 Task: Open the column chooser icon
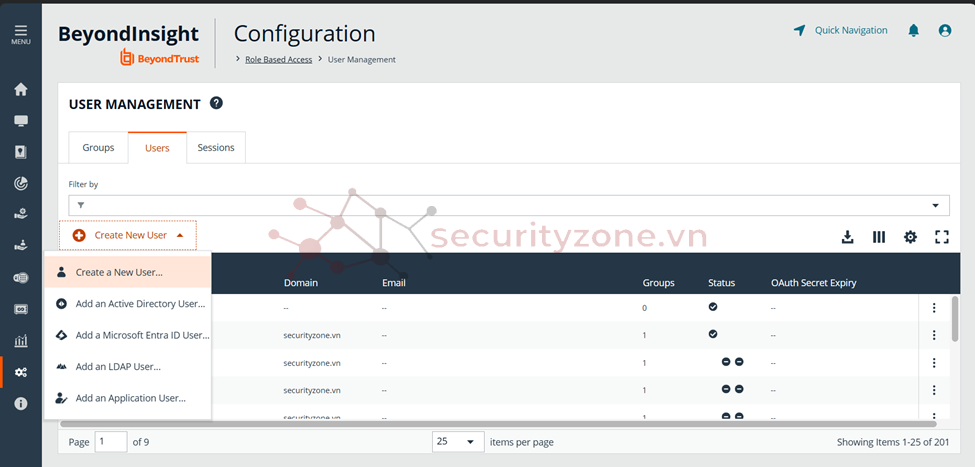pyautogui.click(x=879, y=237)
